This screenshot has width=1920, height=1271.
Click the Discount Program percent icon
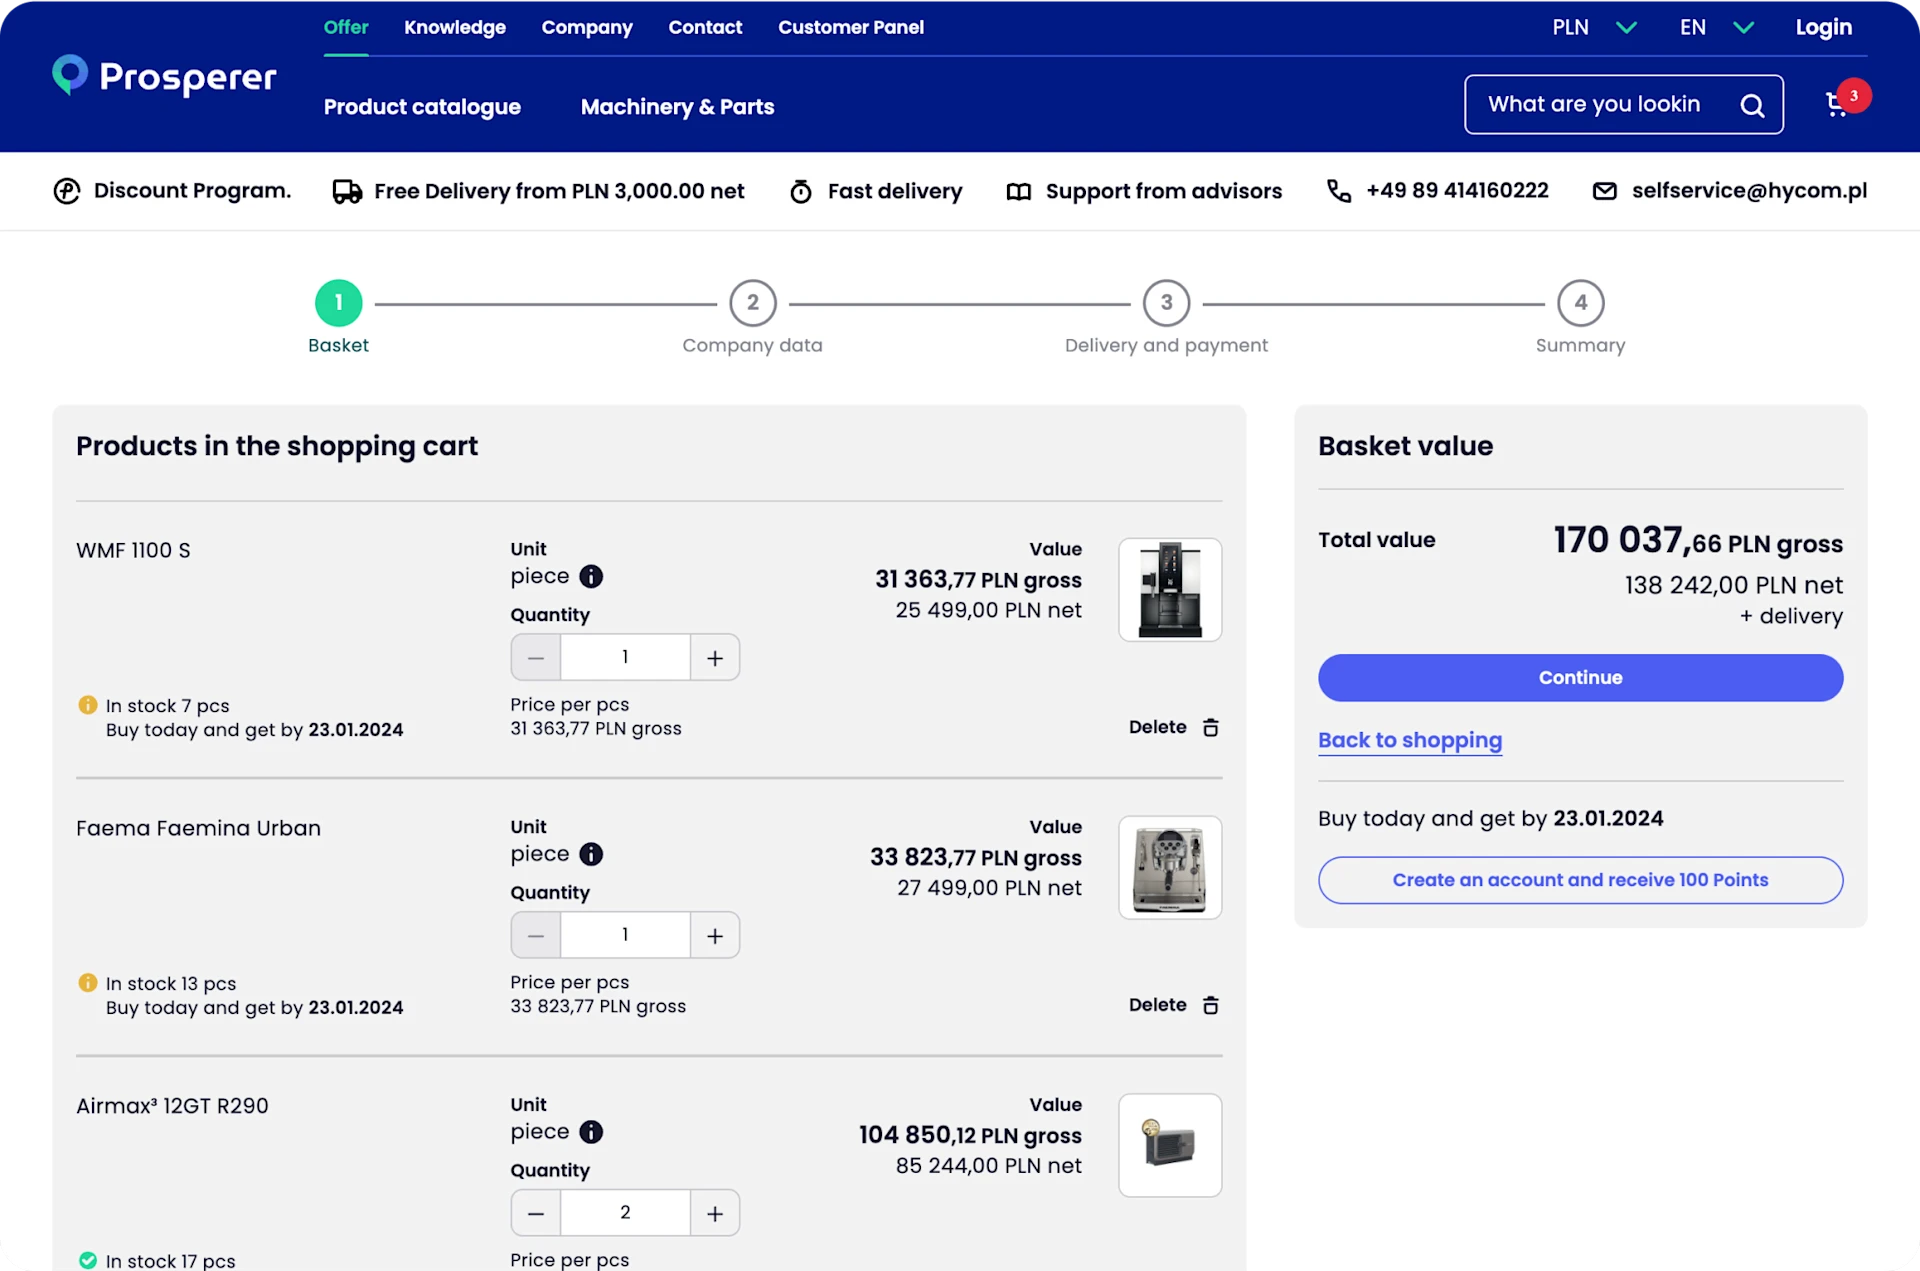click(x=66, y=190)
